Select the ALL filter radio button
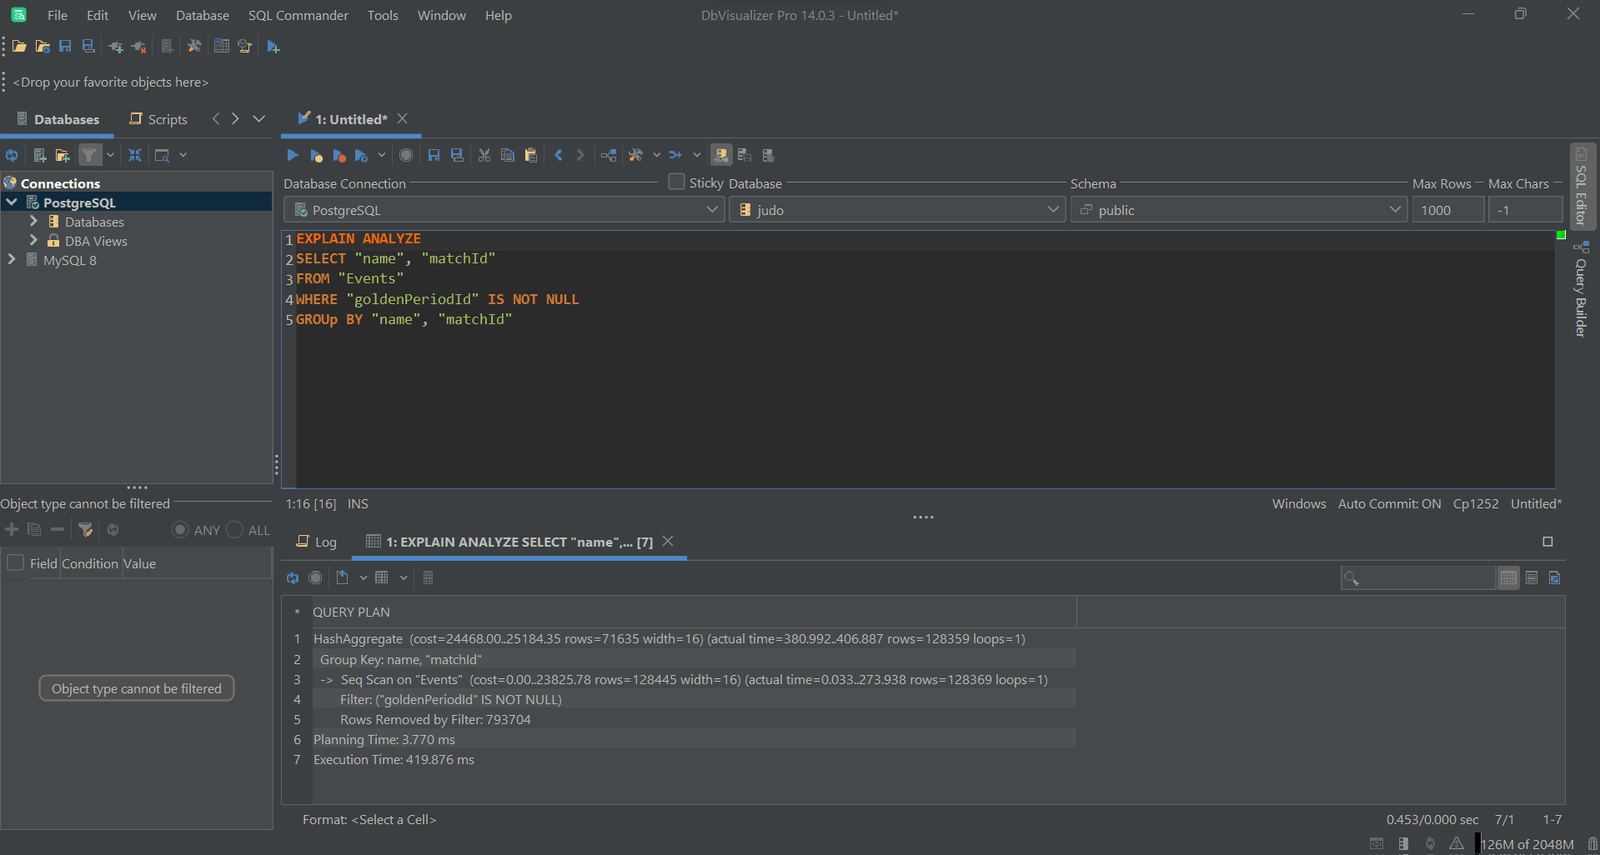This screenshot has width=1600, height=855. point(234,530)
